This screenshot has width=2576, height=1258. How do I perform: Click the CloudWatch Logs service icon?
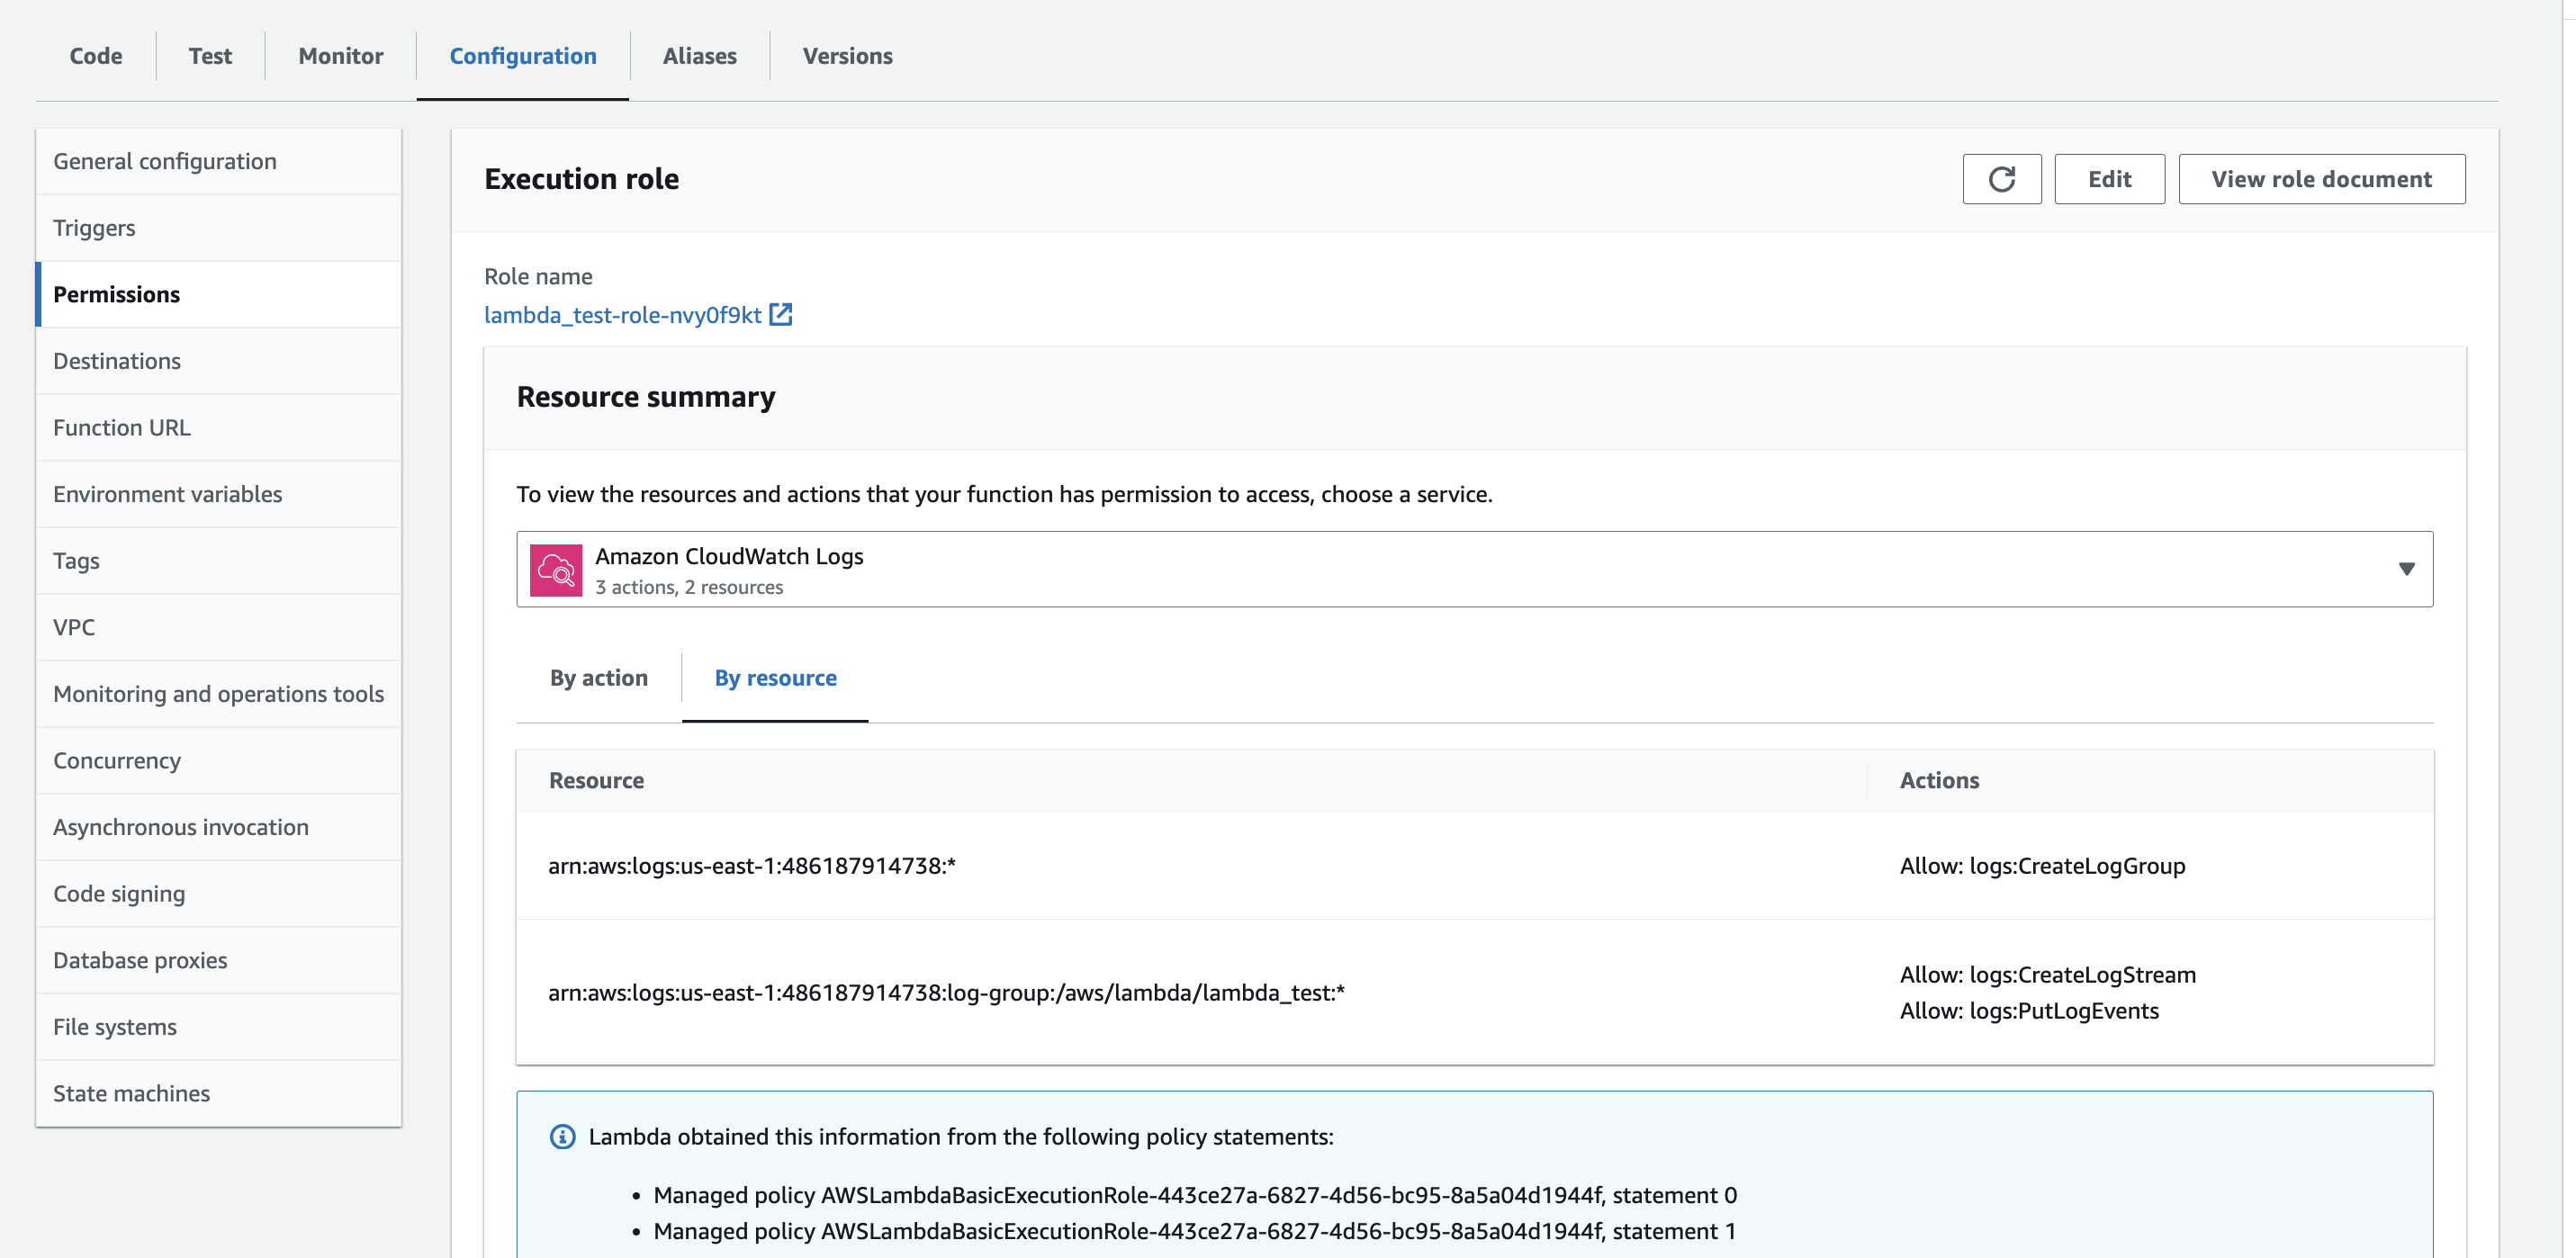[x=556, y=570]
